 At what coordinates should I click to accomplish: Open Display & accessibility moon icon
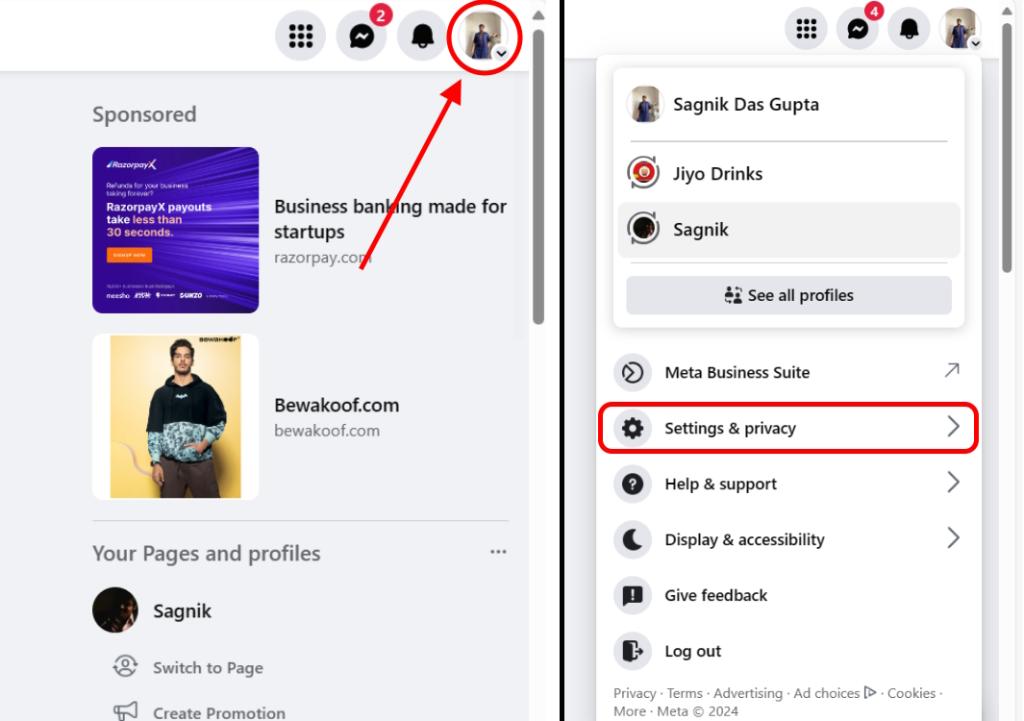tap(632, 539)
